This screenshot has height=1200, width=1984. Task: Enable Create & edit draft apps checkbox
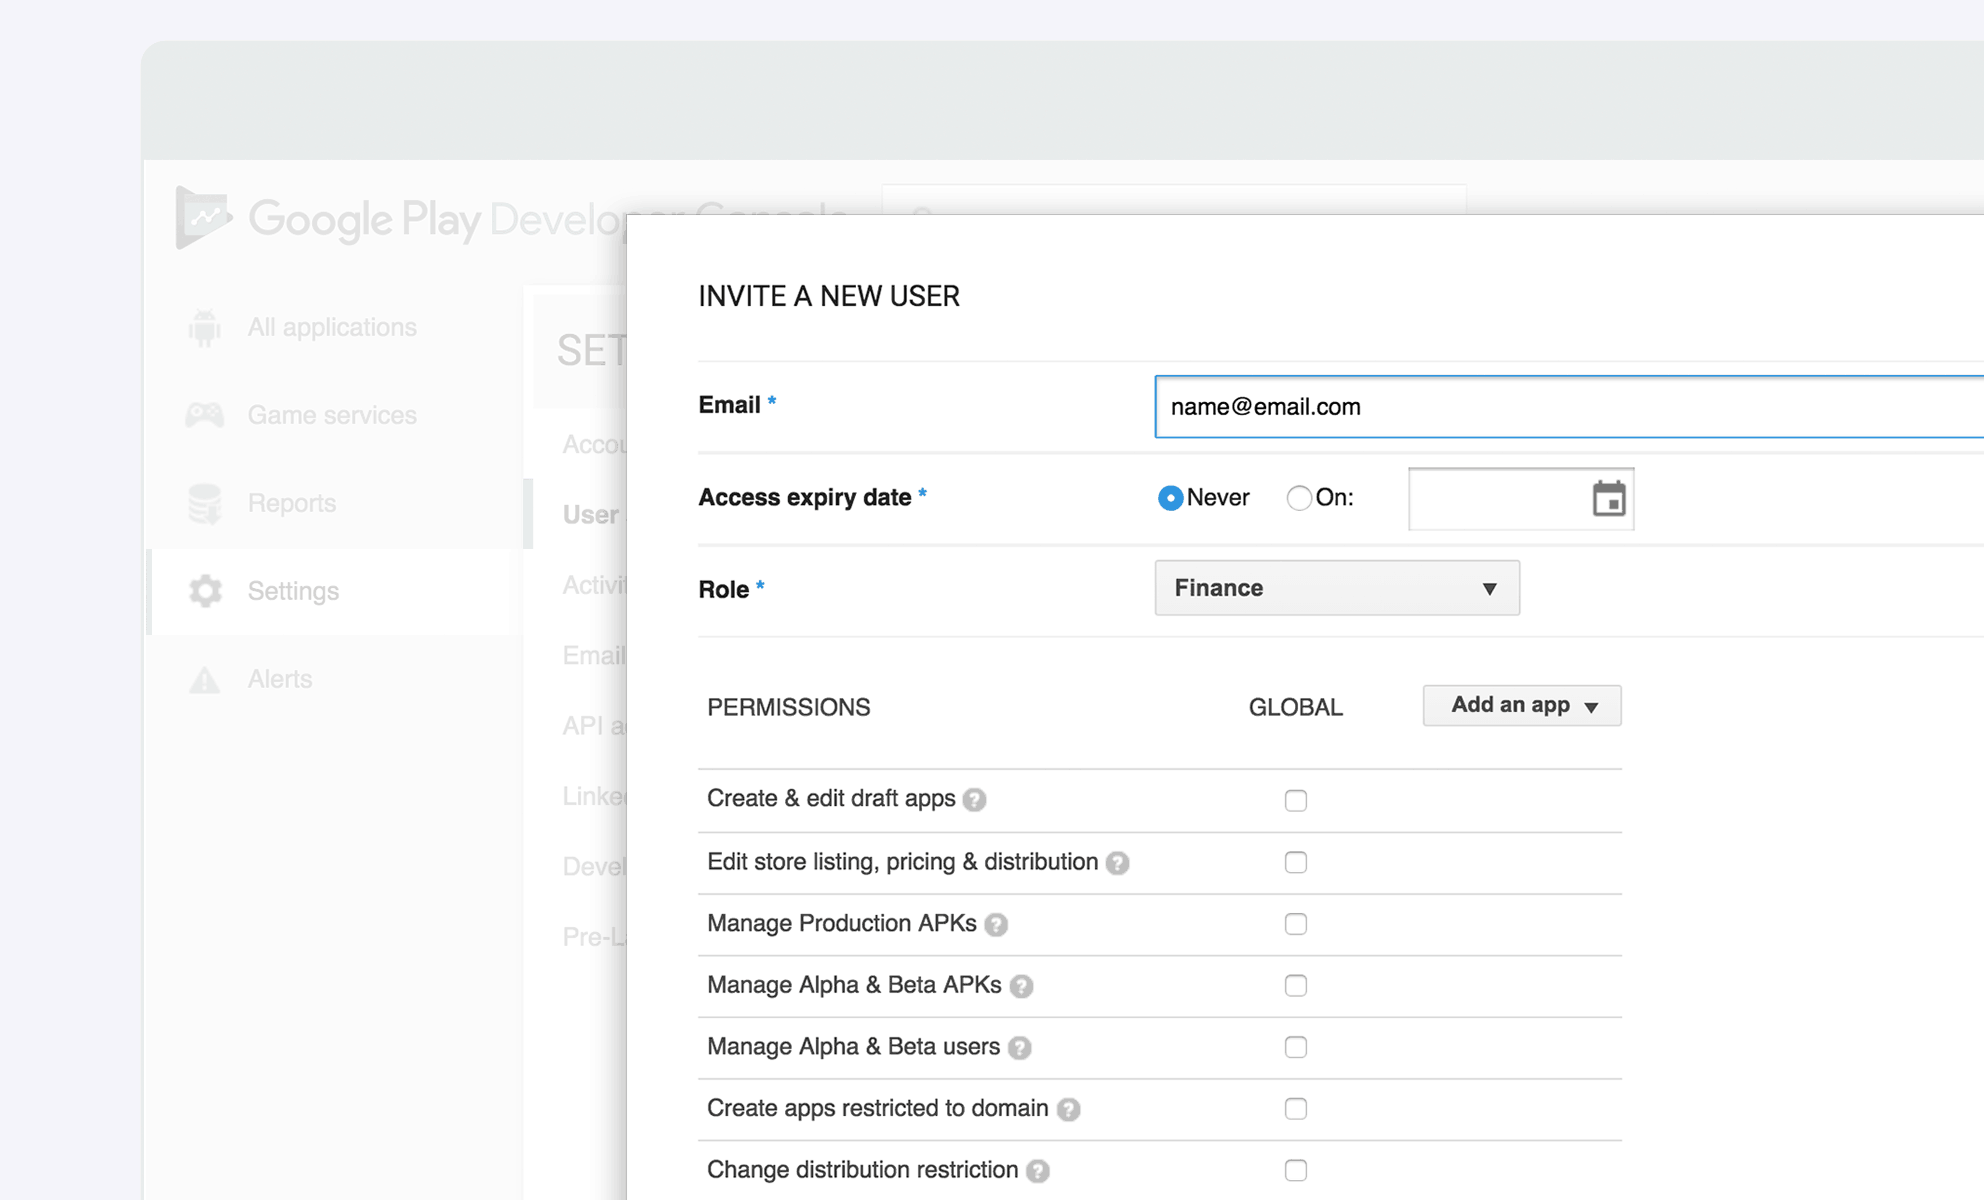1295,801
